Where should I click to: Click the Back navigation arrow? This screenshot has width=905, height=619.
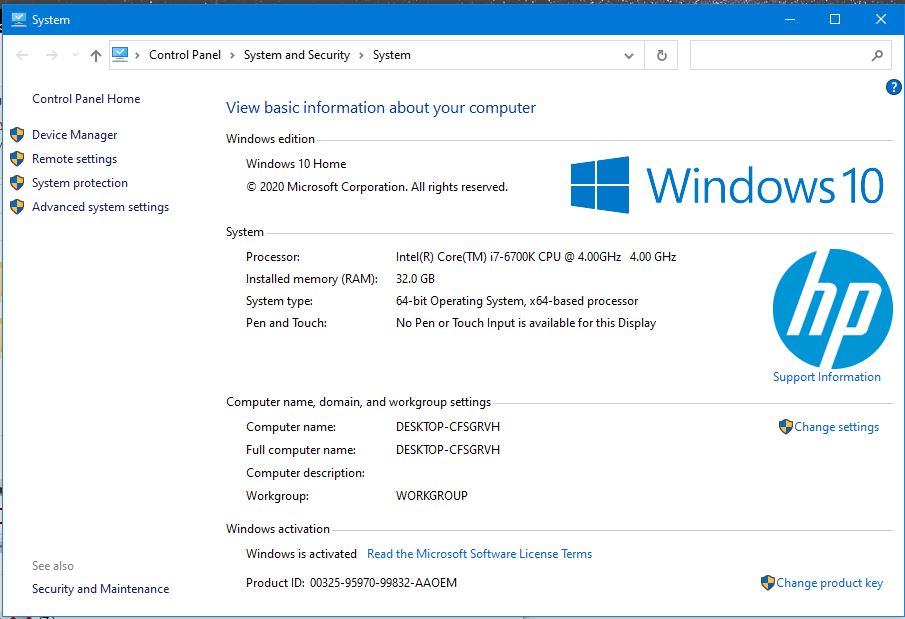click(22, 55)
